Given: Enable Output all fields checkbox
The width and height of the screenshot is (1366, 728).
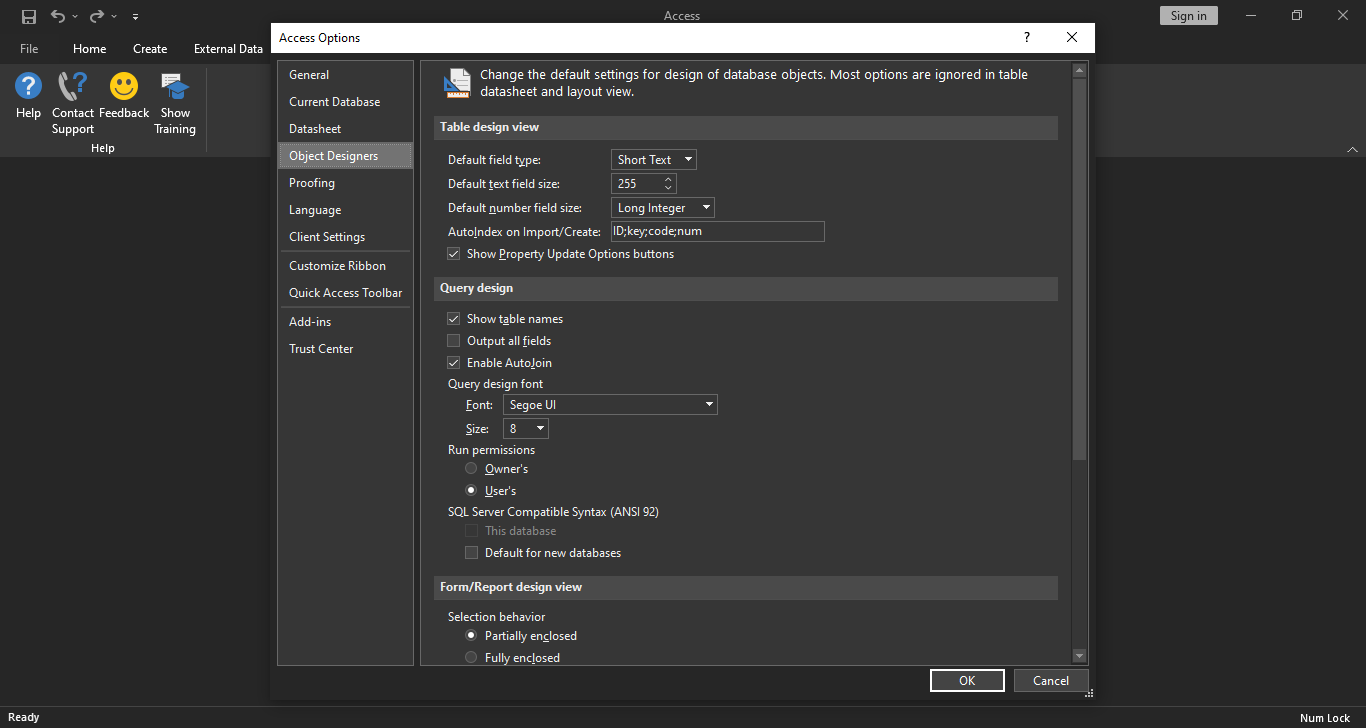Looking at the screenshot, I should tap(454, 341).
